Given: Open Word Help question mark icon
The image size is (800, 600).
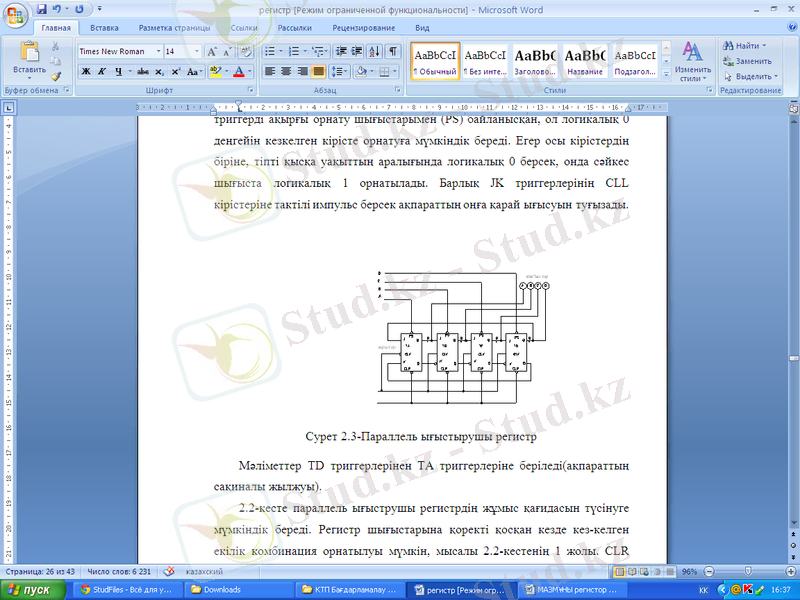Looking at the screenshot, I should pyautogui.click(x=790, y=29).
